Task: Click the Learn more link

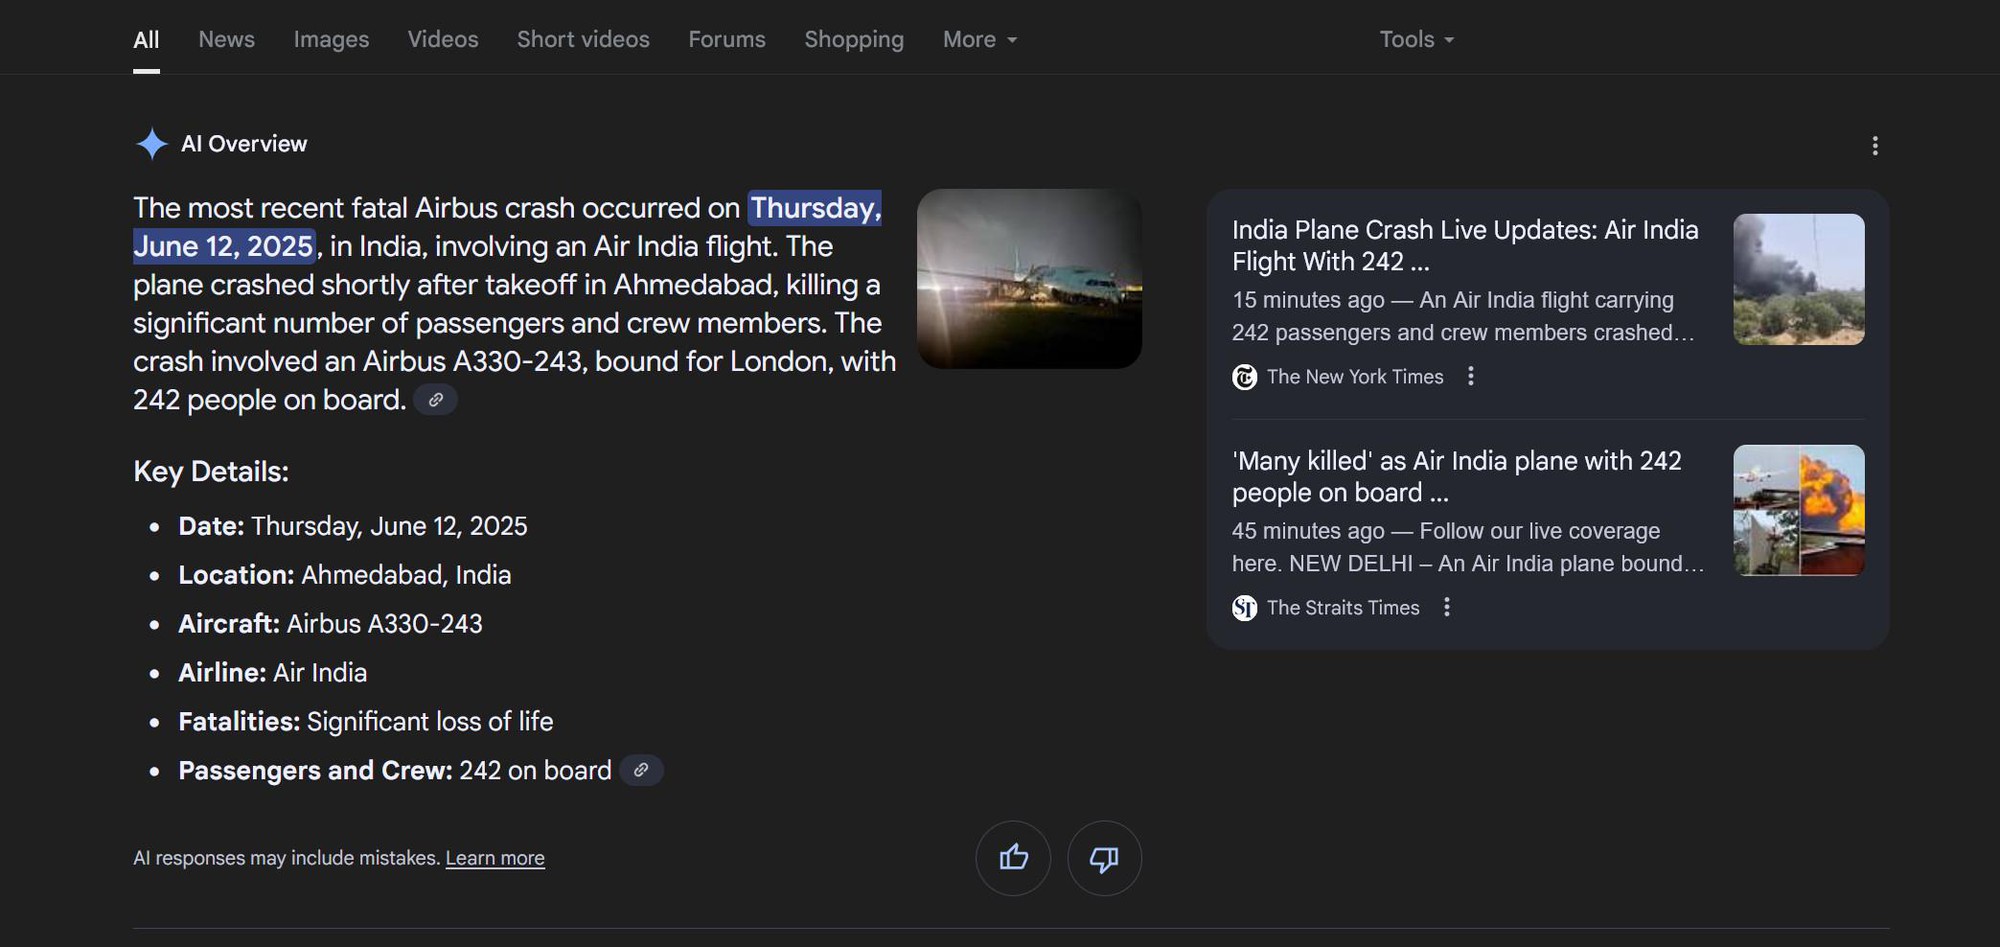Action: (x=495, y=858)
